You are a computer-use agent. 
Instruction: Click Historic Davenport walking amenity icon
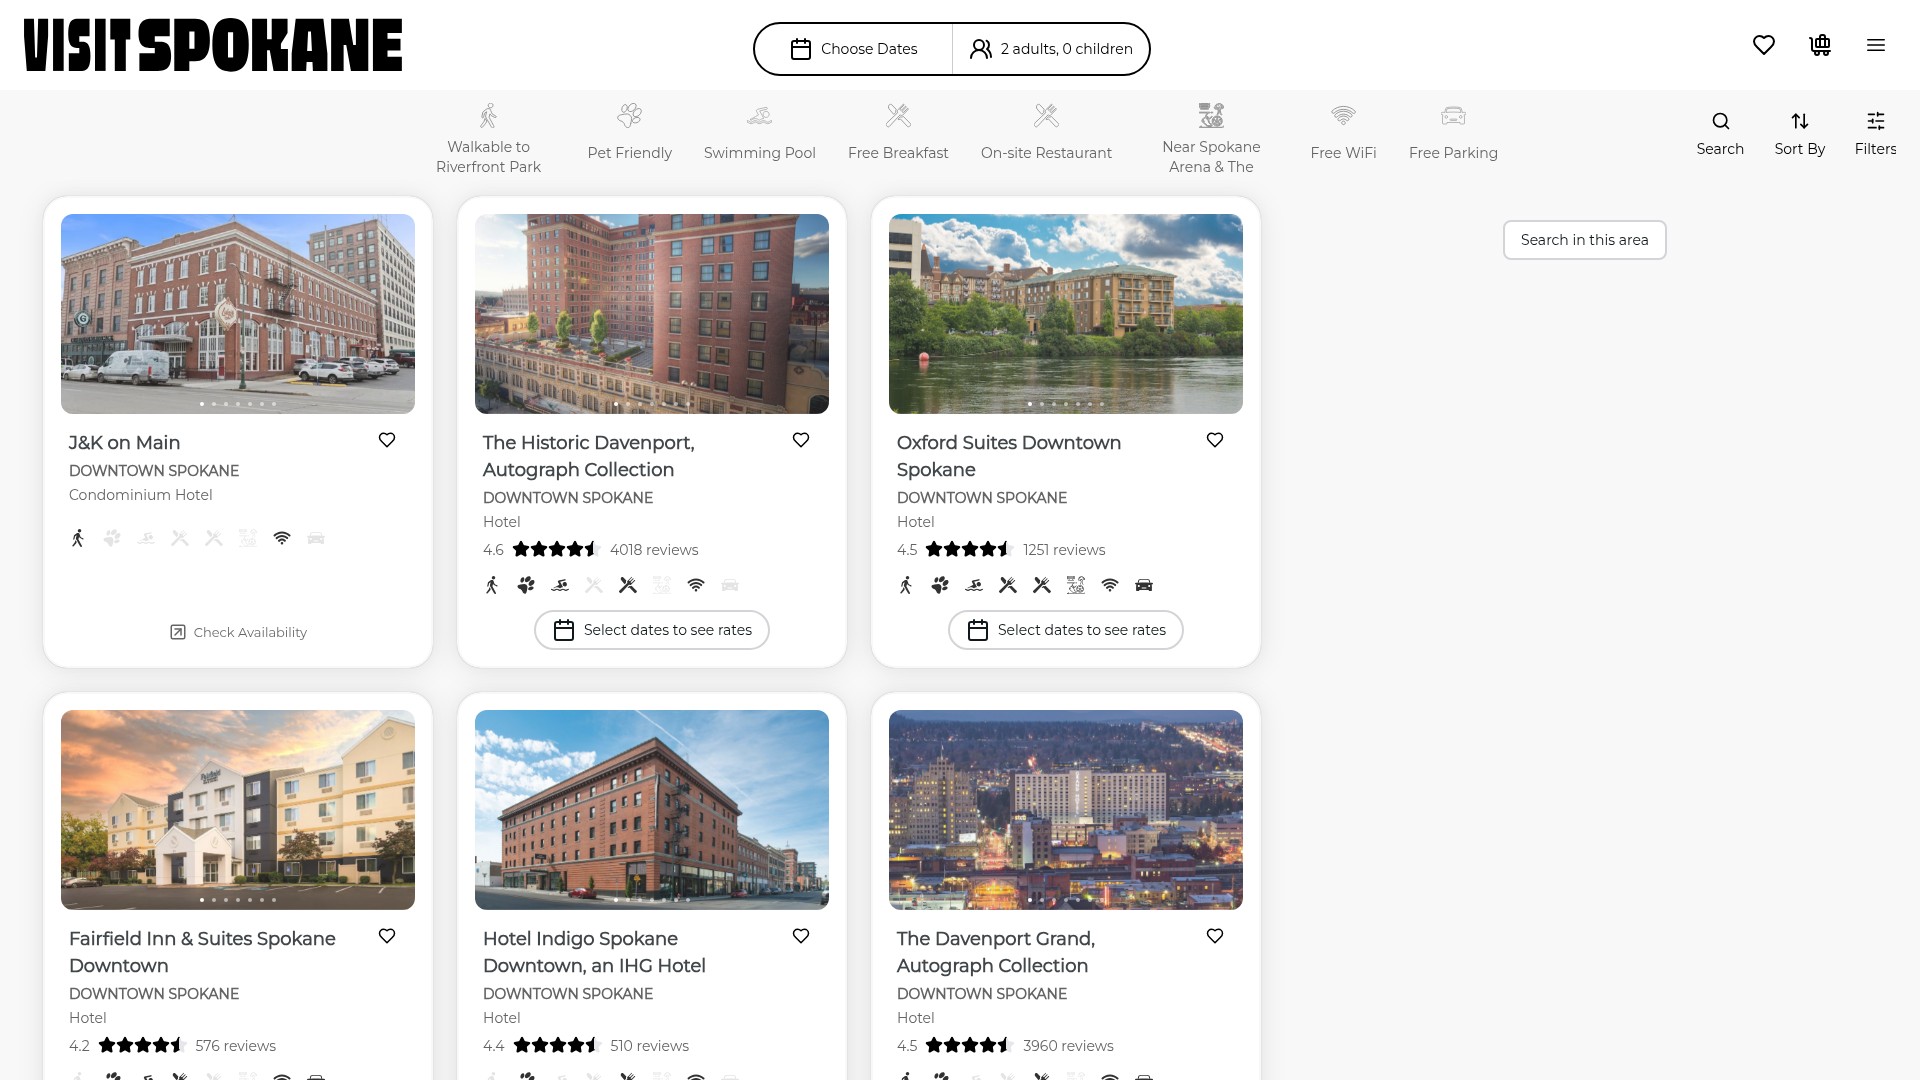point(492,585)
